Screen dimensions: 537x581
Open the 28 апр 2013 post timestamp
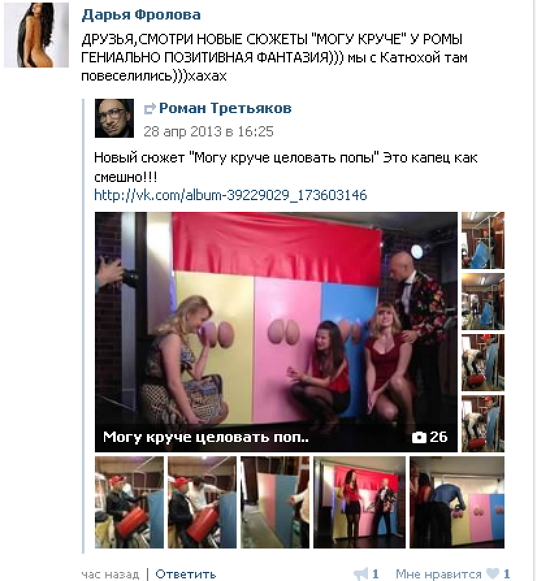208,132
